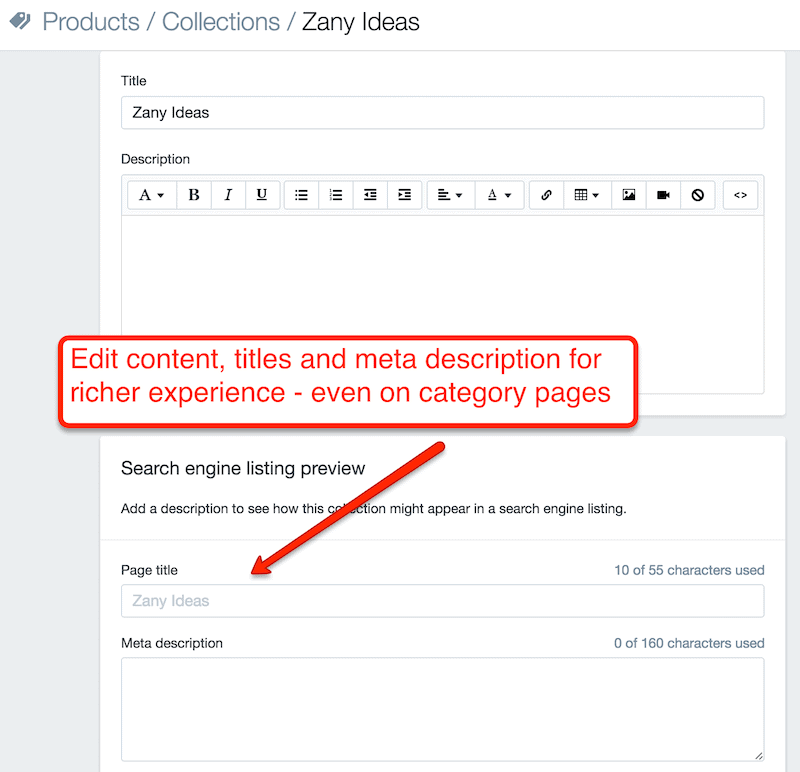Open the font formatting dropdown
Viewport: 800px width, 772px height.
coord(152,195)
